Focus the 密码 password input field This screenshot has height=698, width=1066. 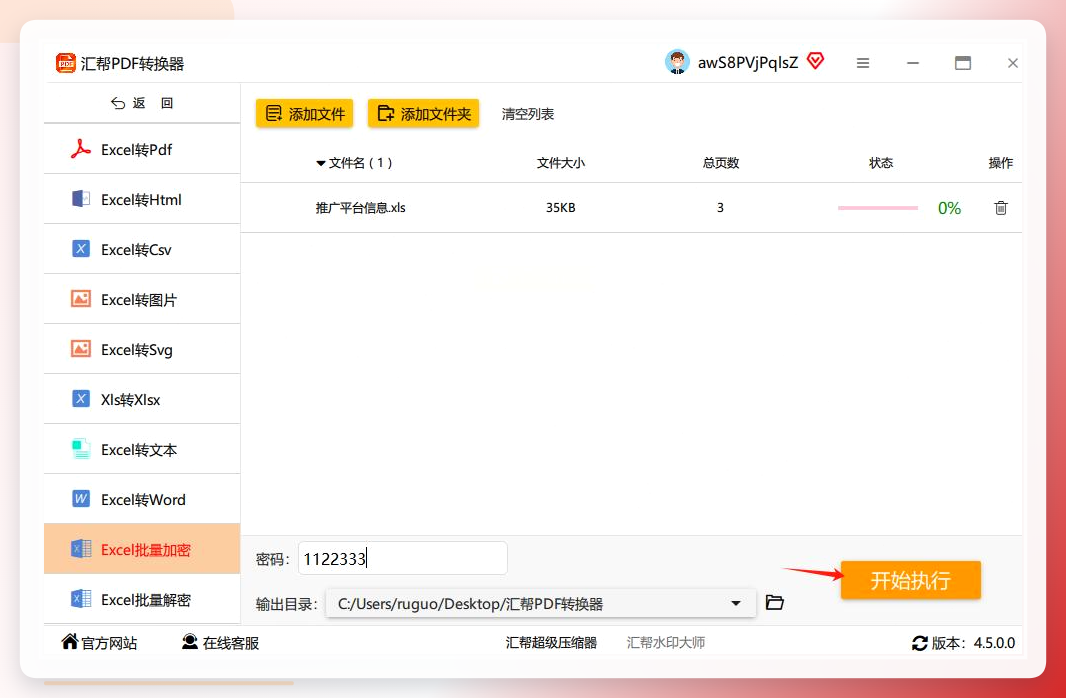click(x=402, y=559)
